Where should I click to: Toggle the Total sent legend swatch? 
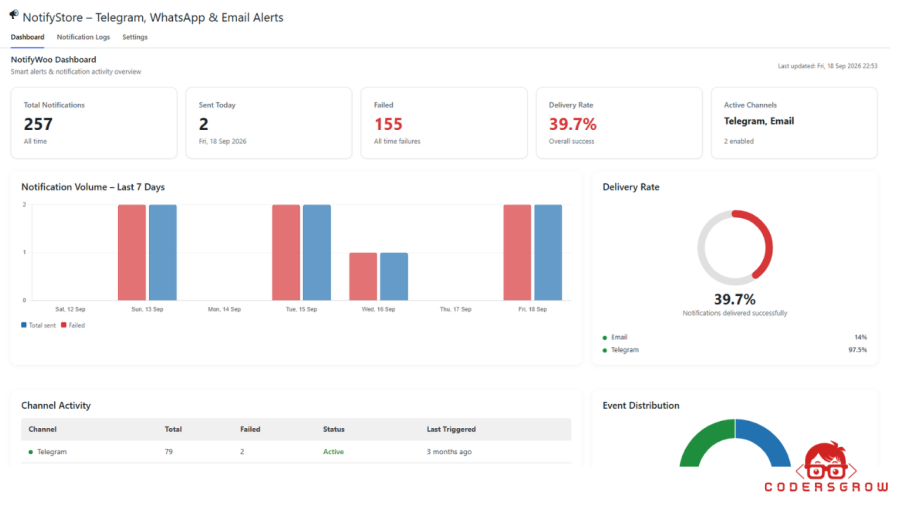point(24,325)
